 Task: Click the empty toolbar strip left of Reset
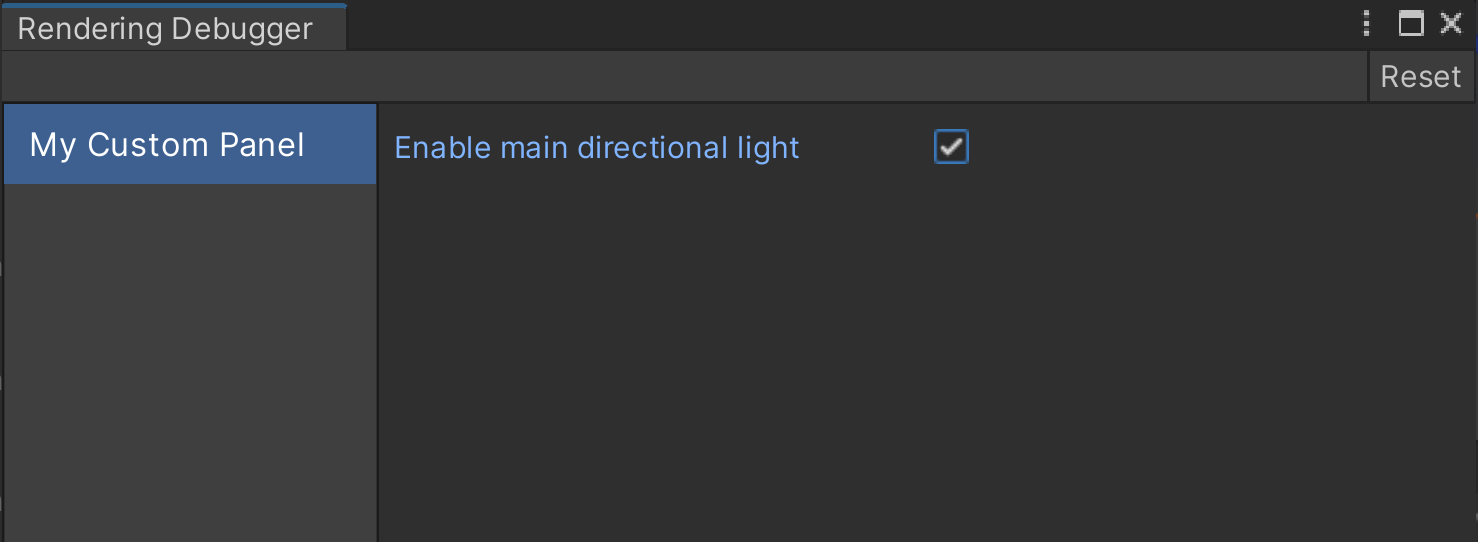680,77
